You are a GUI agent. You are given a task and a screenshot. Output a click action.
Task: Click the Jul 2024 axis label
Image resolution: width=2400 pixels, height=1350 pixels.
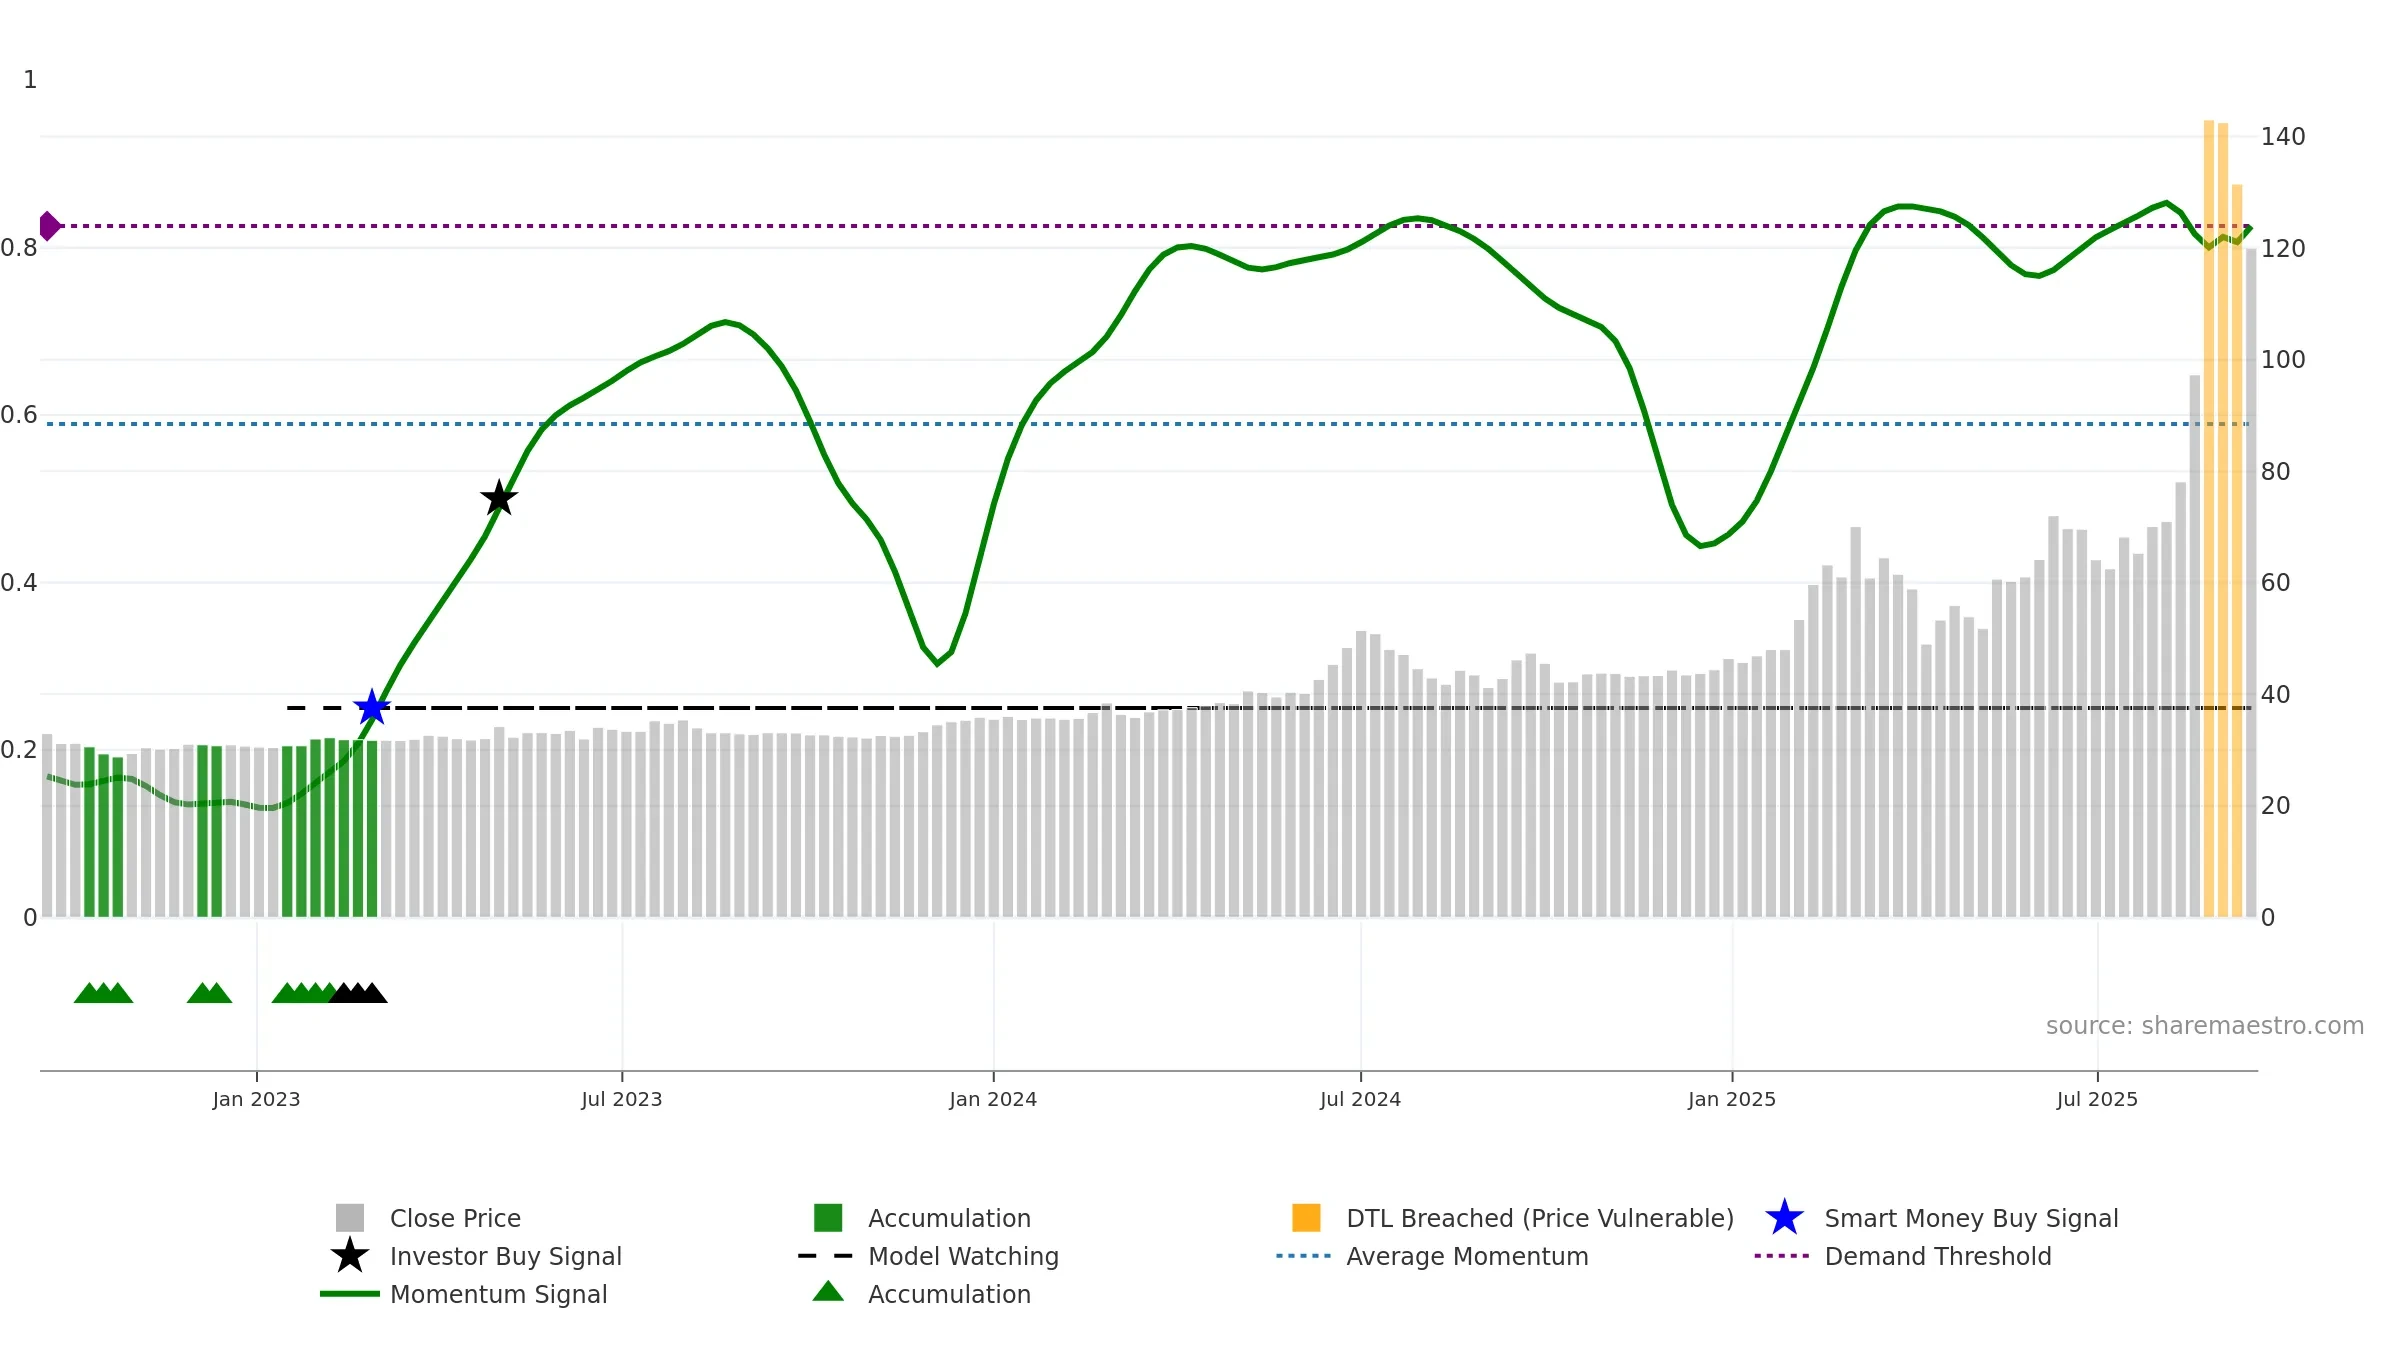tap(1360, 1100)
